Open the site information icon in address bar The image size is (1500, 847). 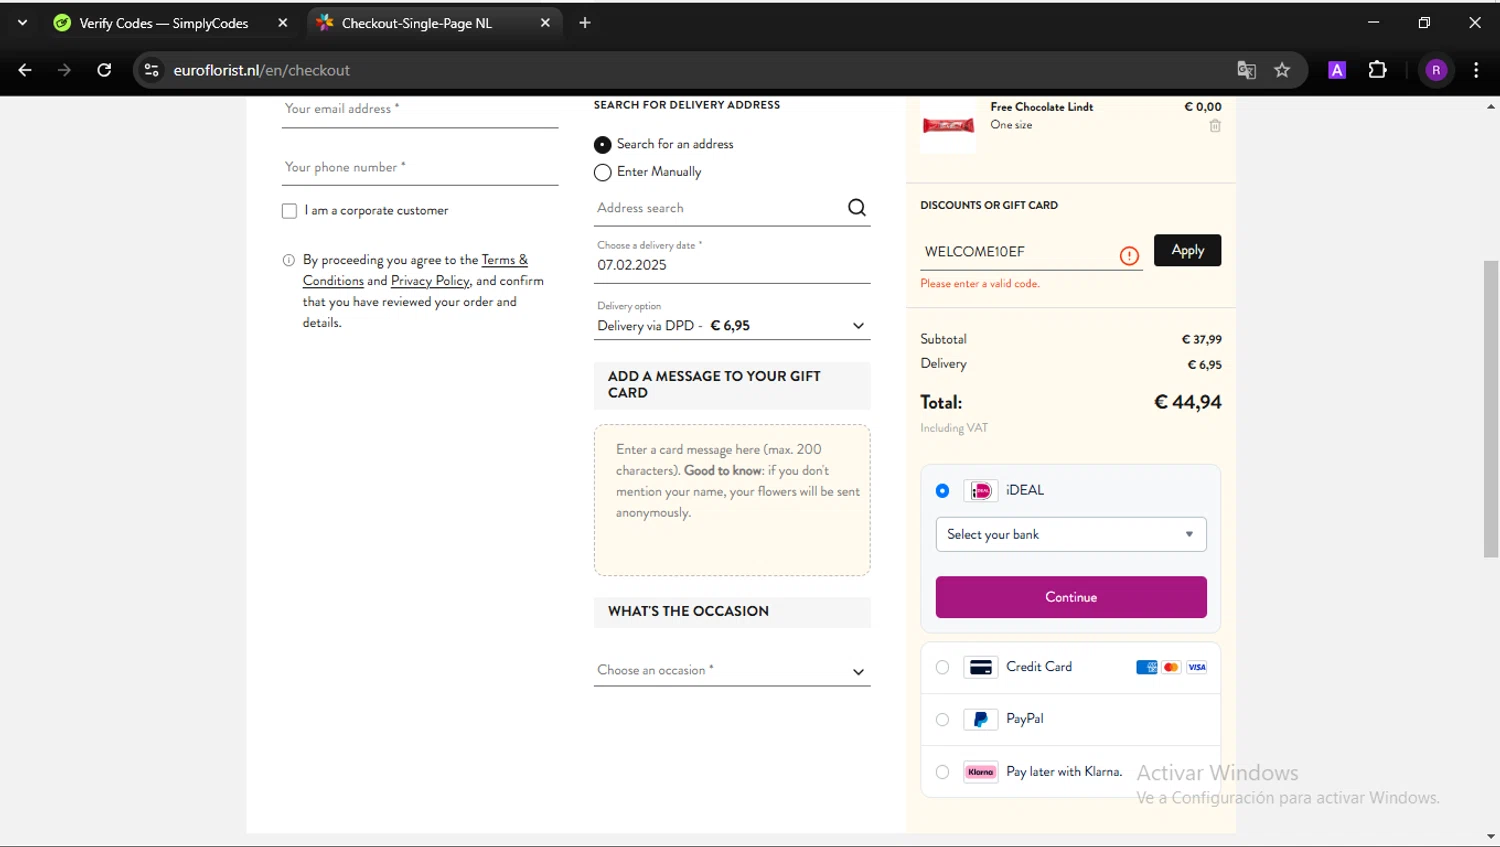[x=151, y=70]
